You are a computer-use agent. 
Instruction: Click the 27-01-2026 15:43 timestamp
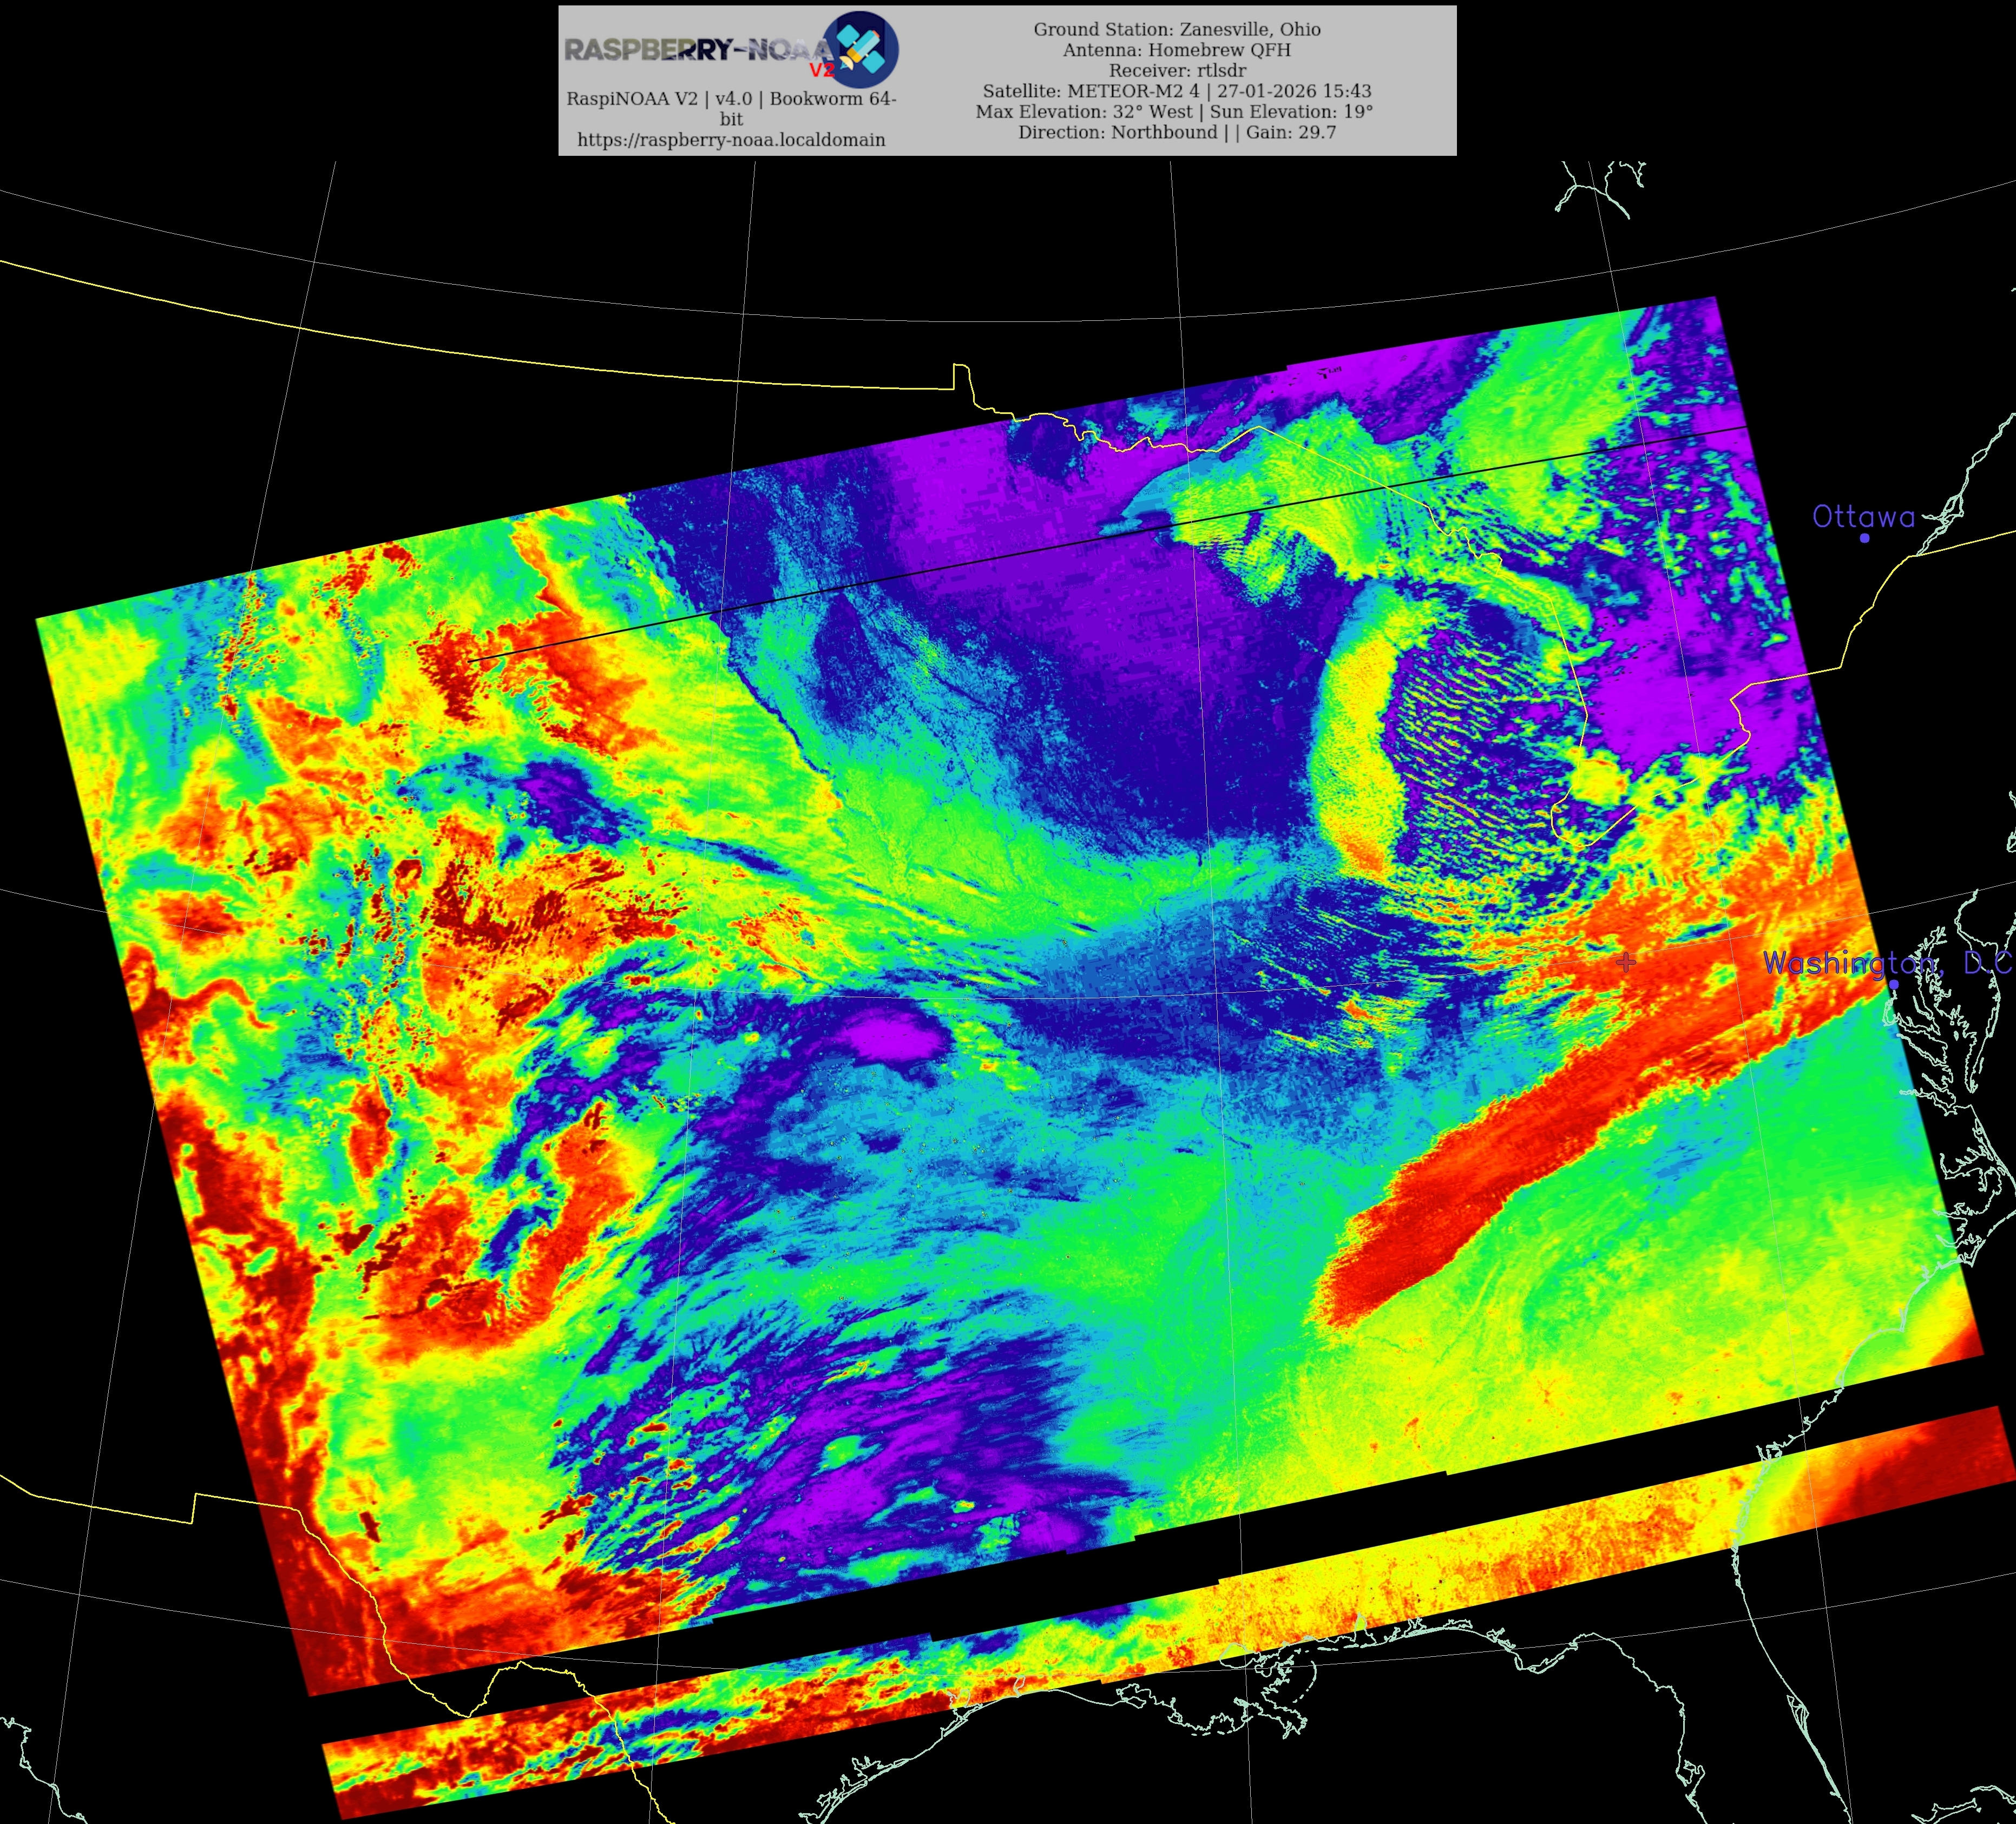click(x=1294, y=91)
